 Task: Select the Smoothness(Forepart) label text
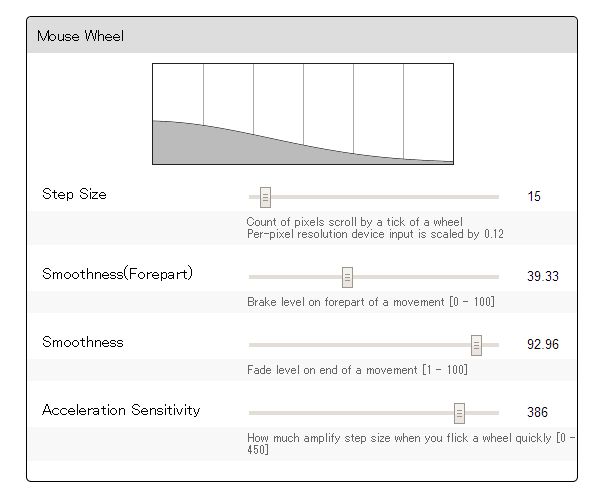(x=117, y=274)
